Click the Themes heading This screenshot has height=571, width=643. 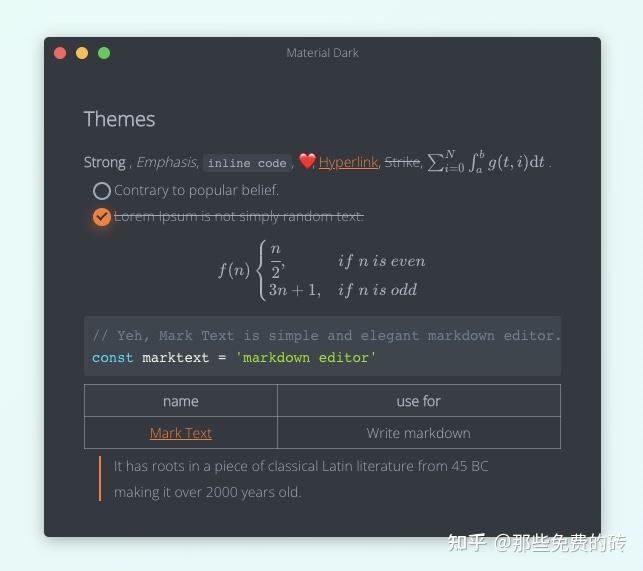coord(119,119)
